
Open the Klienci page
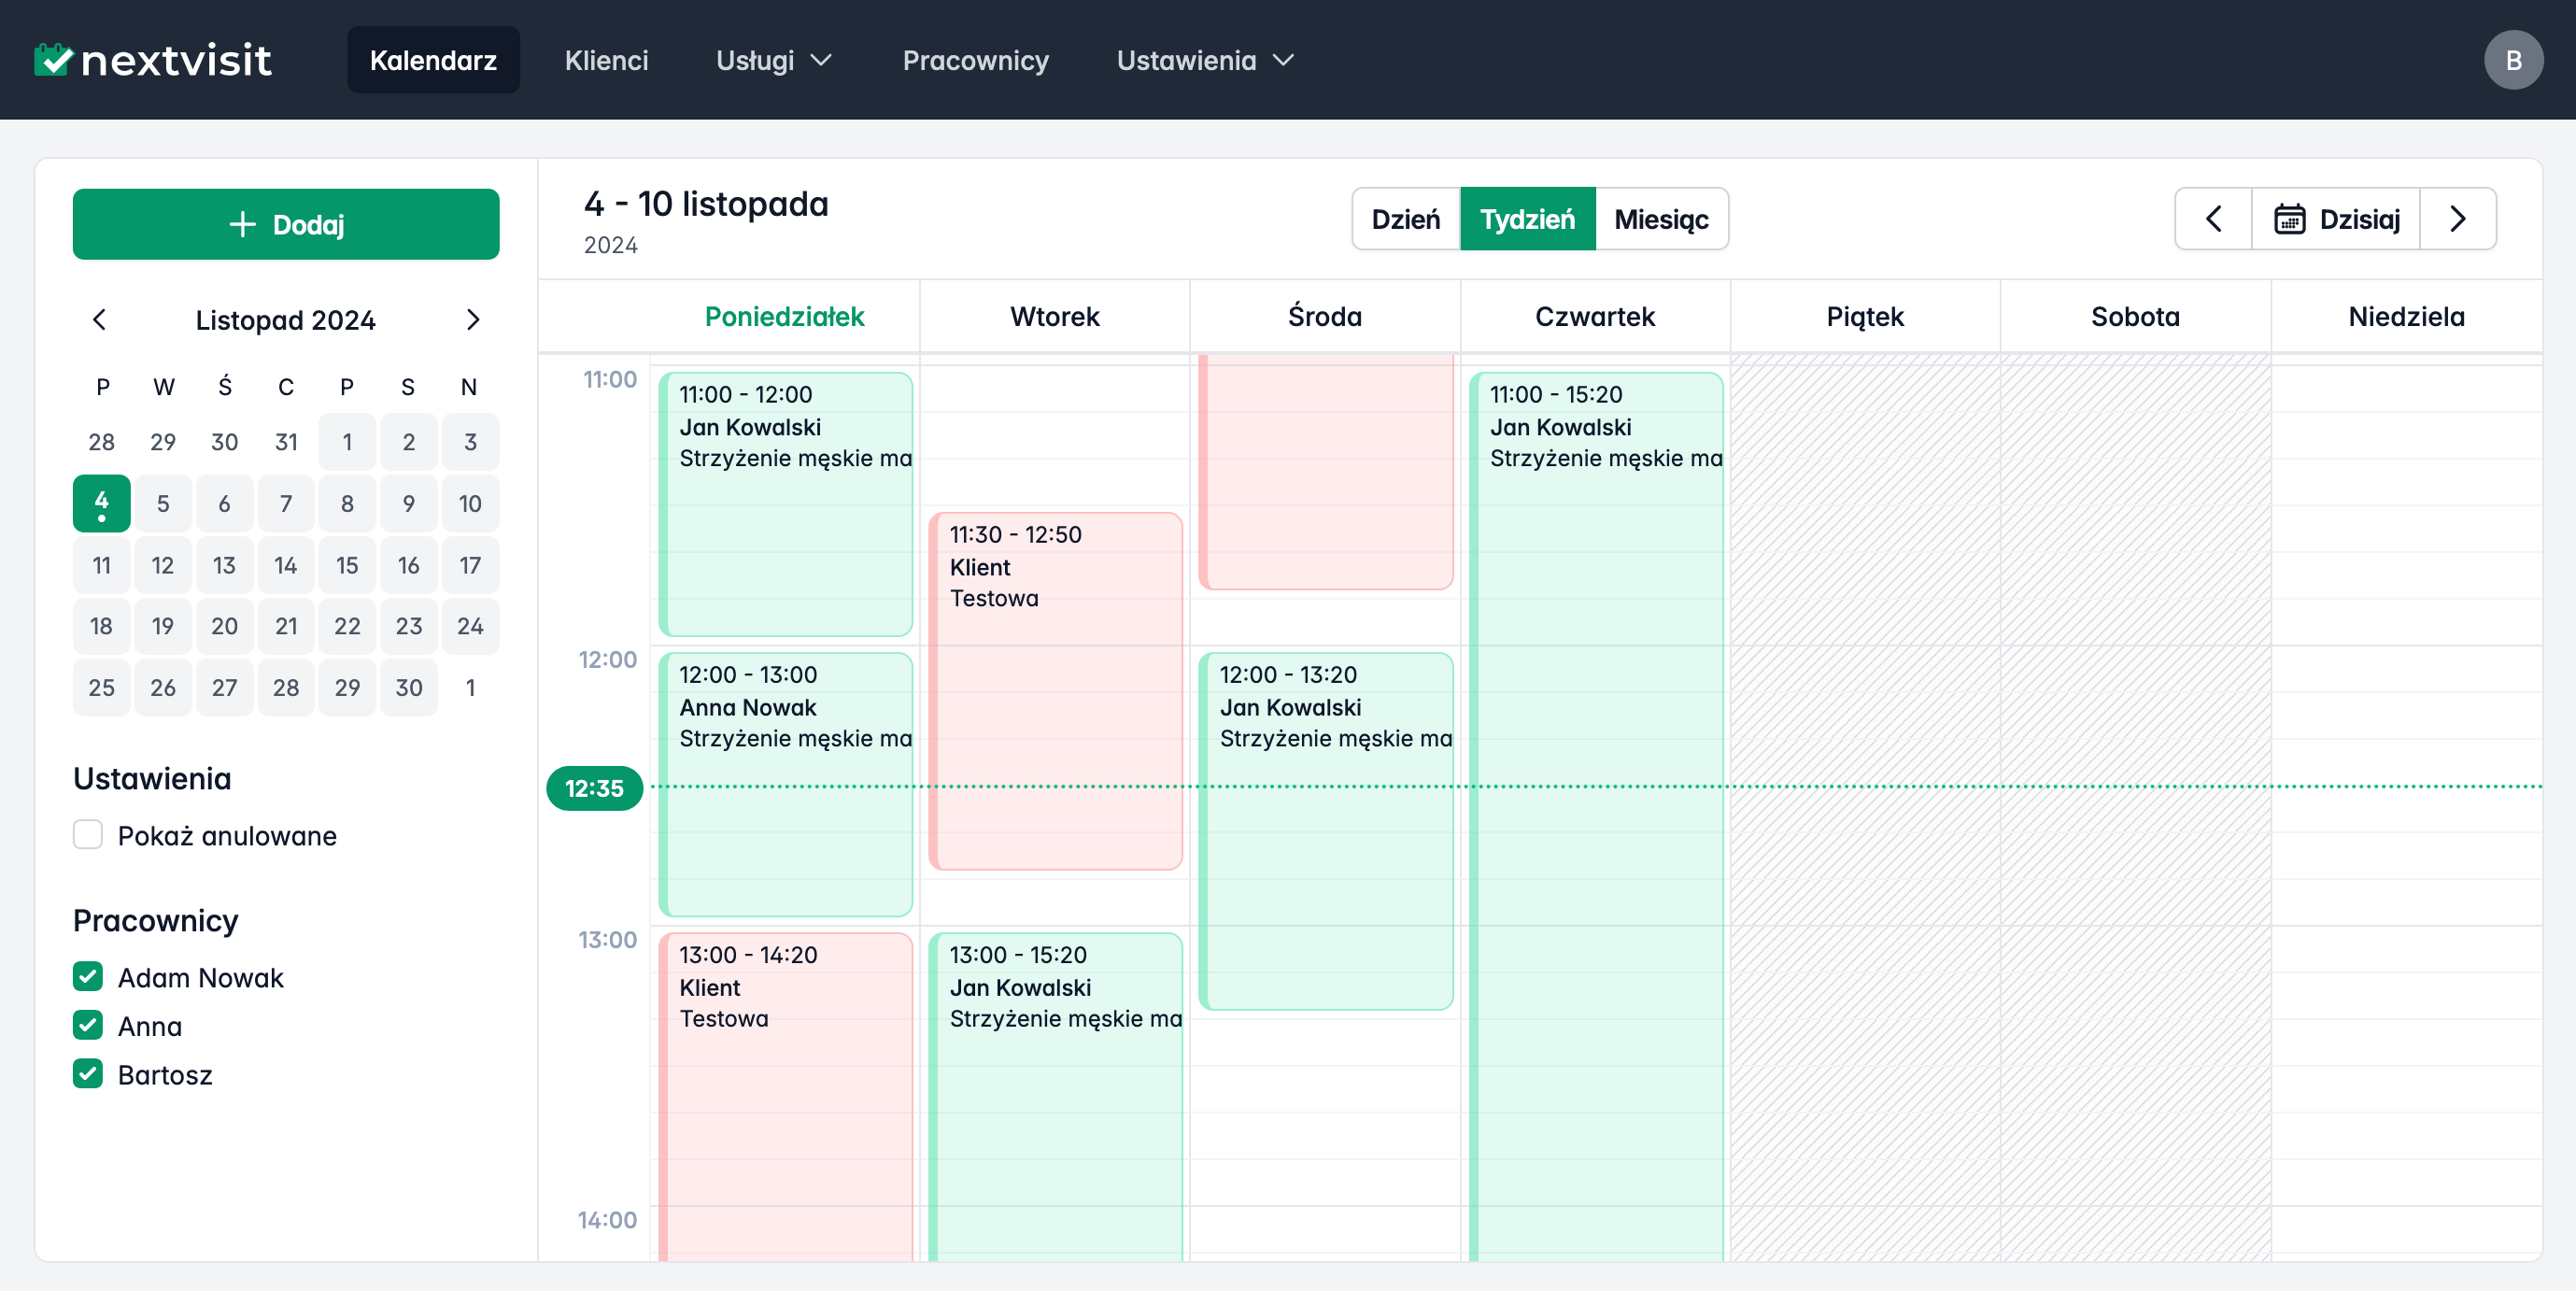coord(606,60)
